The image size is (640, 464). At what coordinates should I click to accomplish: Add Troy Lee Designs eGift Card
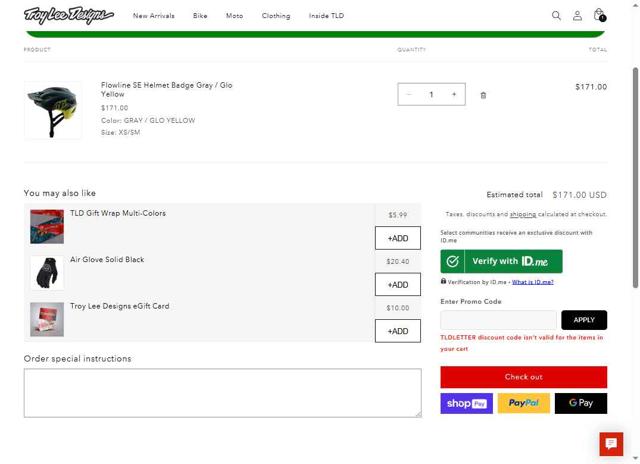398,331
